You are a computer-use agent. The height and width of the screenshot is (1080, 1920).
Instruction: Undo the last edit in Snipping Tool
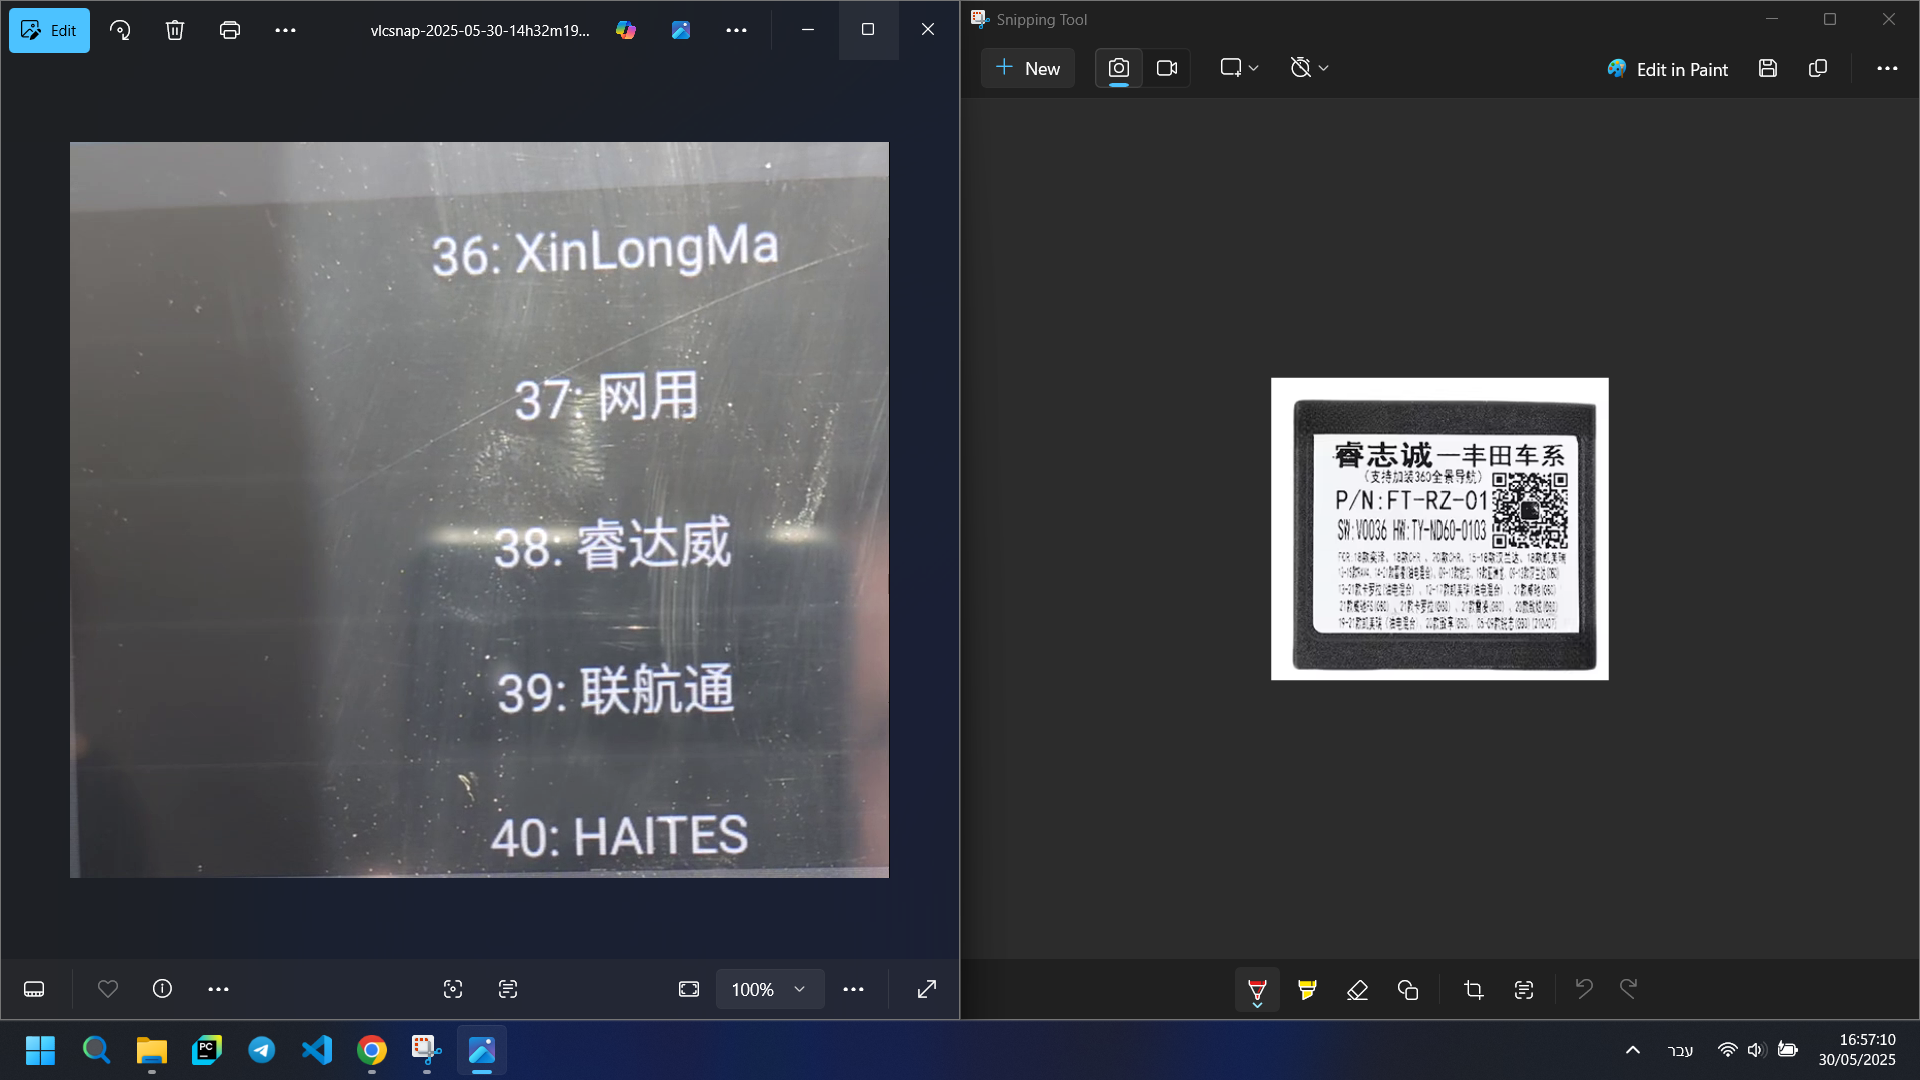[1584, 989]
